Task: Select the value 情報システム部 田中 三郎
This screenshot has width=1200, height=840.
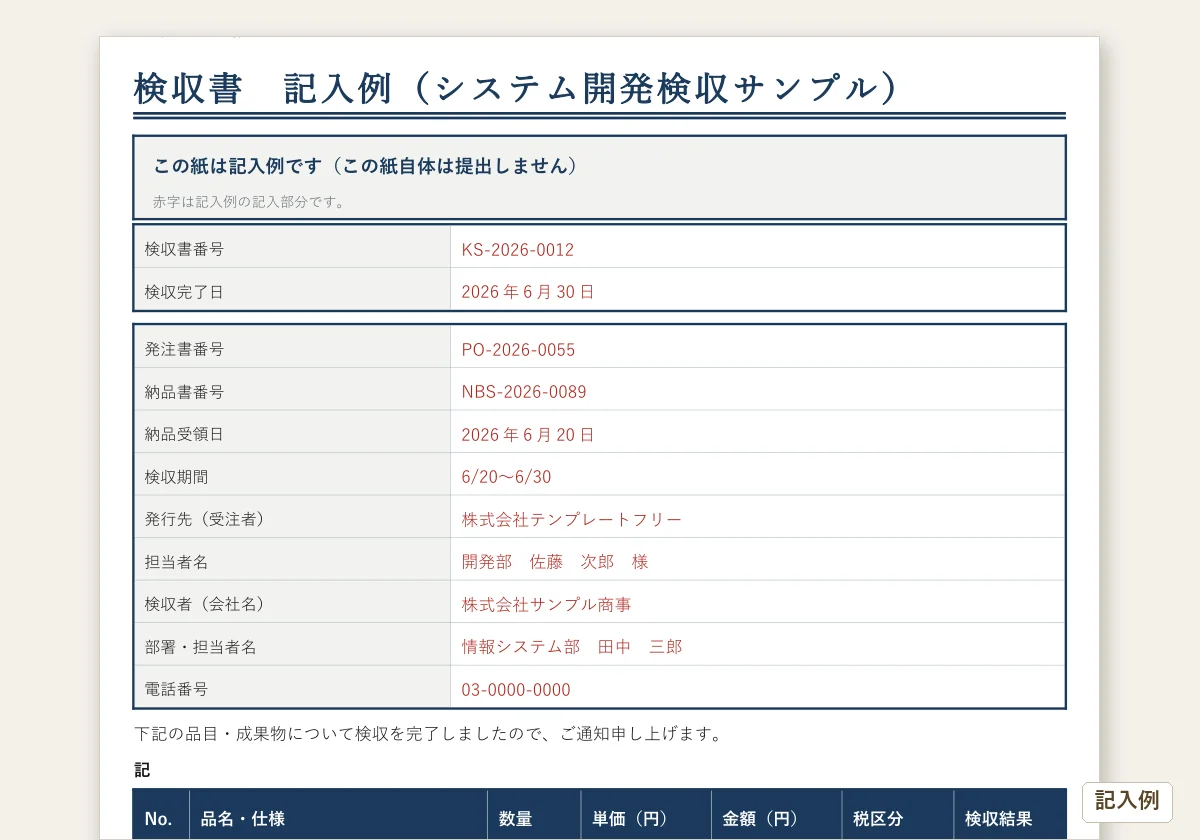Action: 572,647
